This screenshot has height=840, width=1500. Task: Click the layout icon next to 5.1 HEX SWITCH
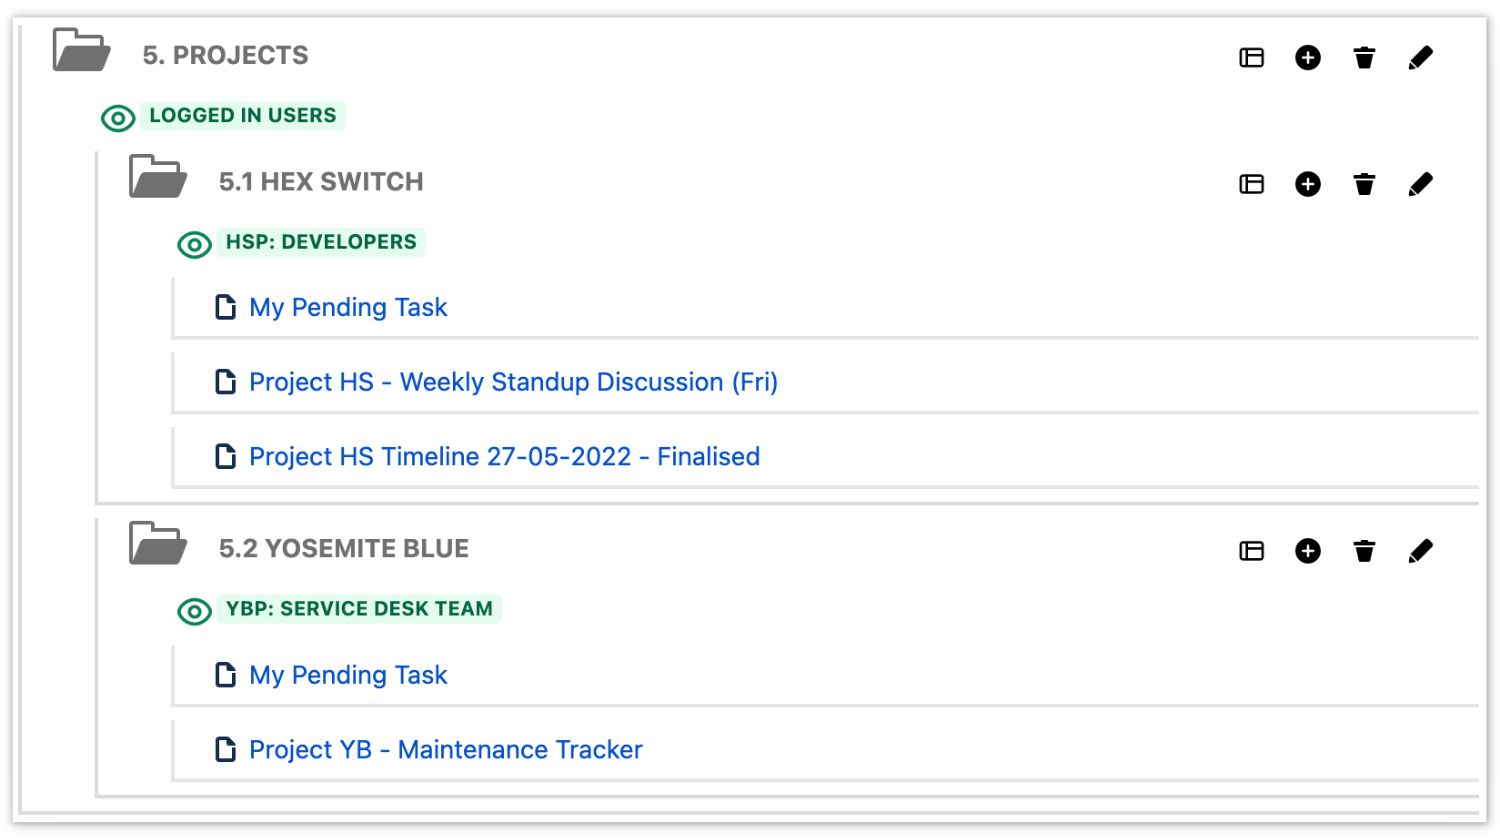click(1250, 184)
